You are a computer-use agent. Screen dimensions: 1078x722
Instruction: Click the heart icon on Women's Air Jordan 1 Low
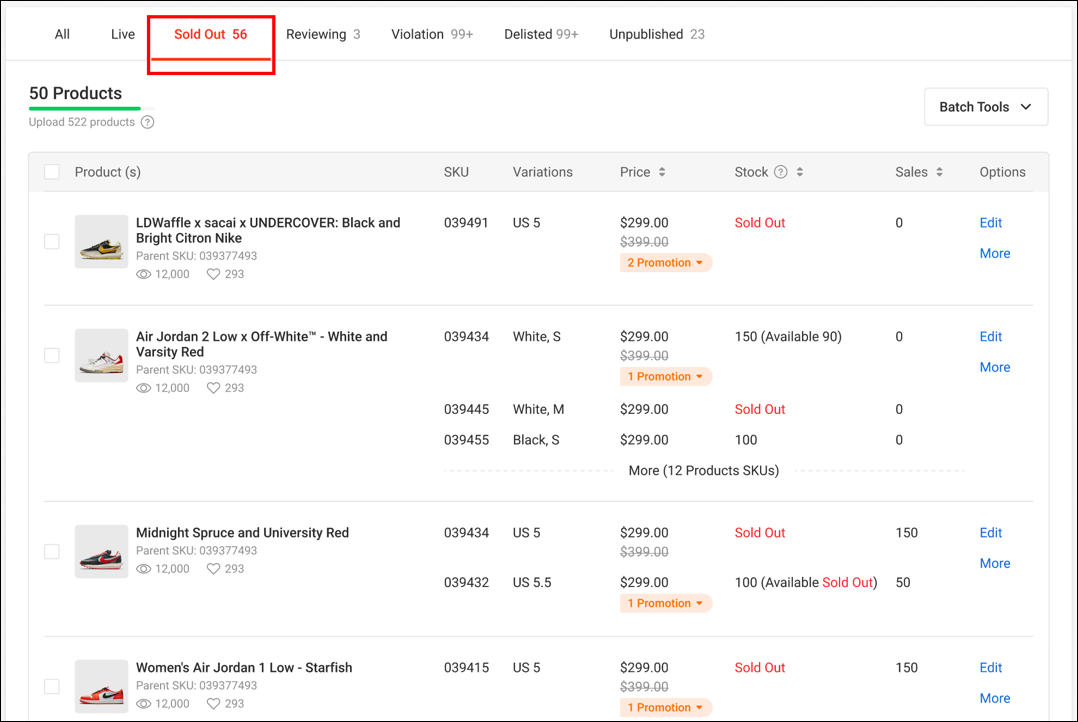point(215,703)
